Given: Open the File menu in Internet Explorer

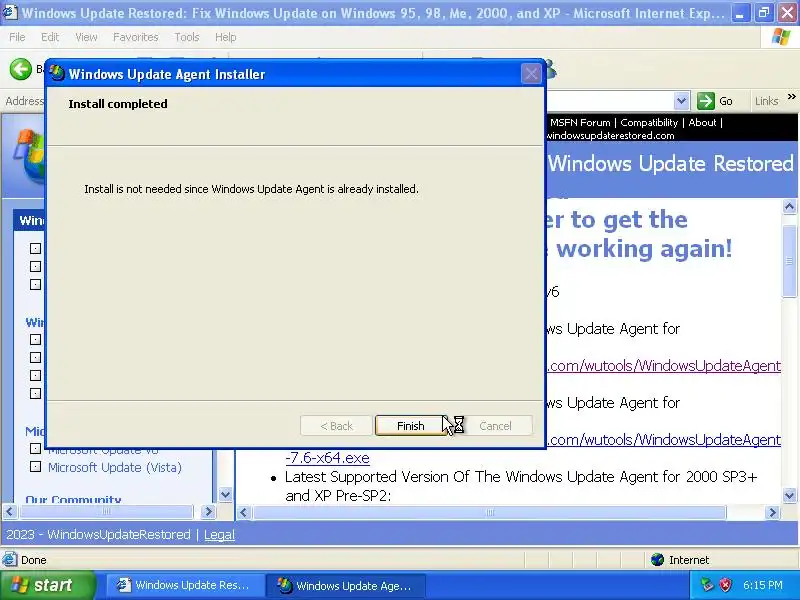Looking at the screenshot, I should pos(17,37).
